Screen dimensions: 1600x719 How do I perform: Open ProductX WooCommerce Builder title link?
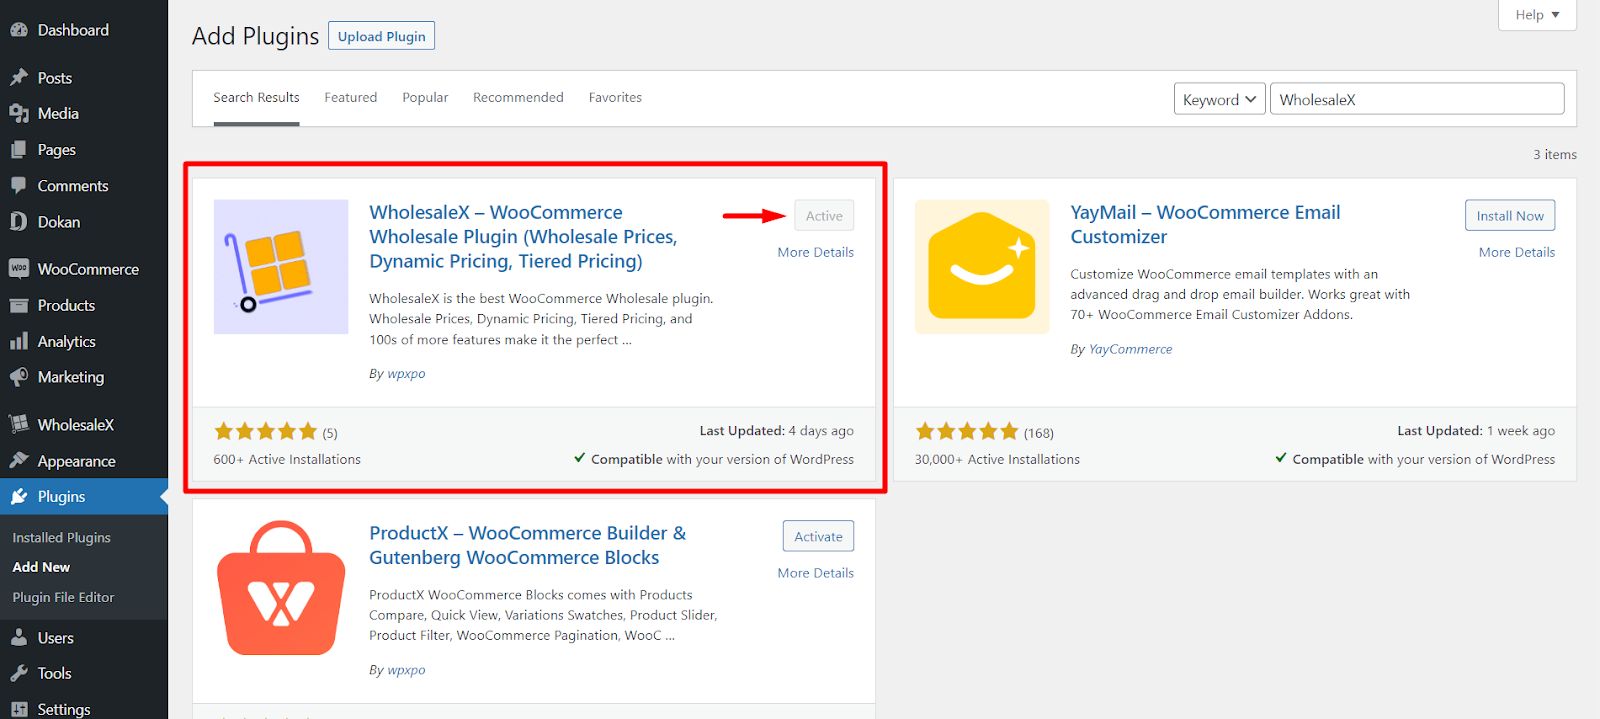tap(527, 546)
